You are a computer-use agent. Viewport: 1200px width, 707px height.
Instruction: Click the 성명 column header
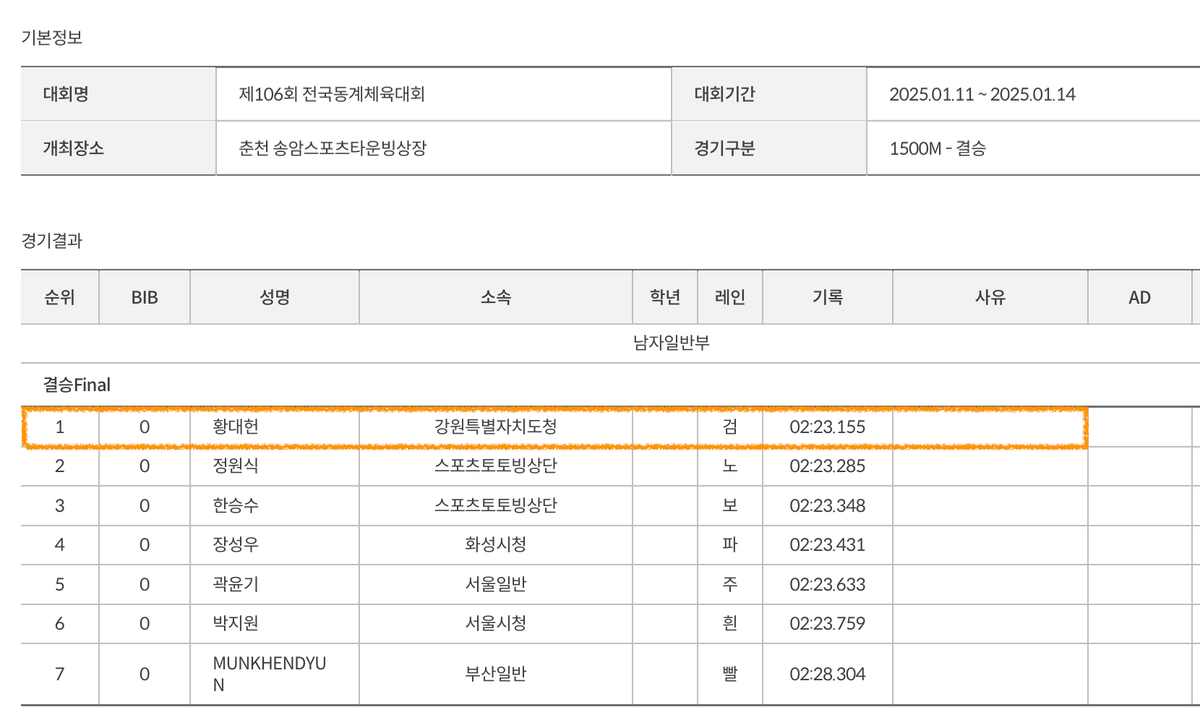pyautogui.click(x=273, y=297)
